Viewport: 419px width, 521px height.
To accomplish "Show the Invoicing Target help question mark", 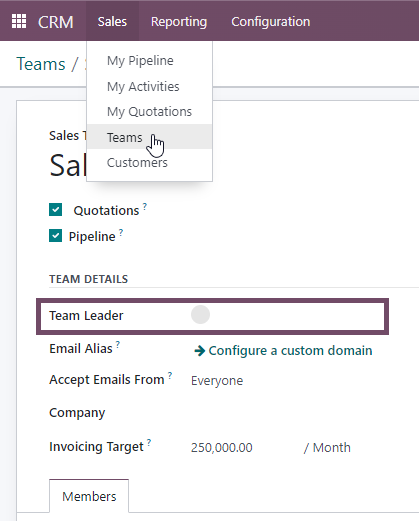I will pos(149,442).
